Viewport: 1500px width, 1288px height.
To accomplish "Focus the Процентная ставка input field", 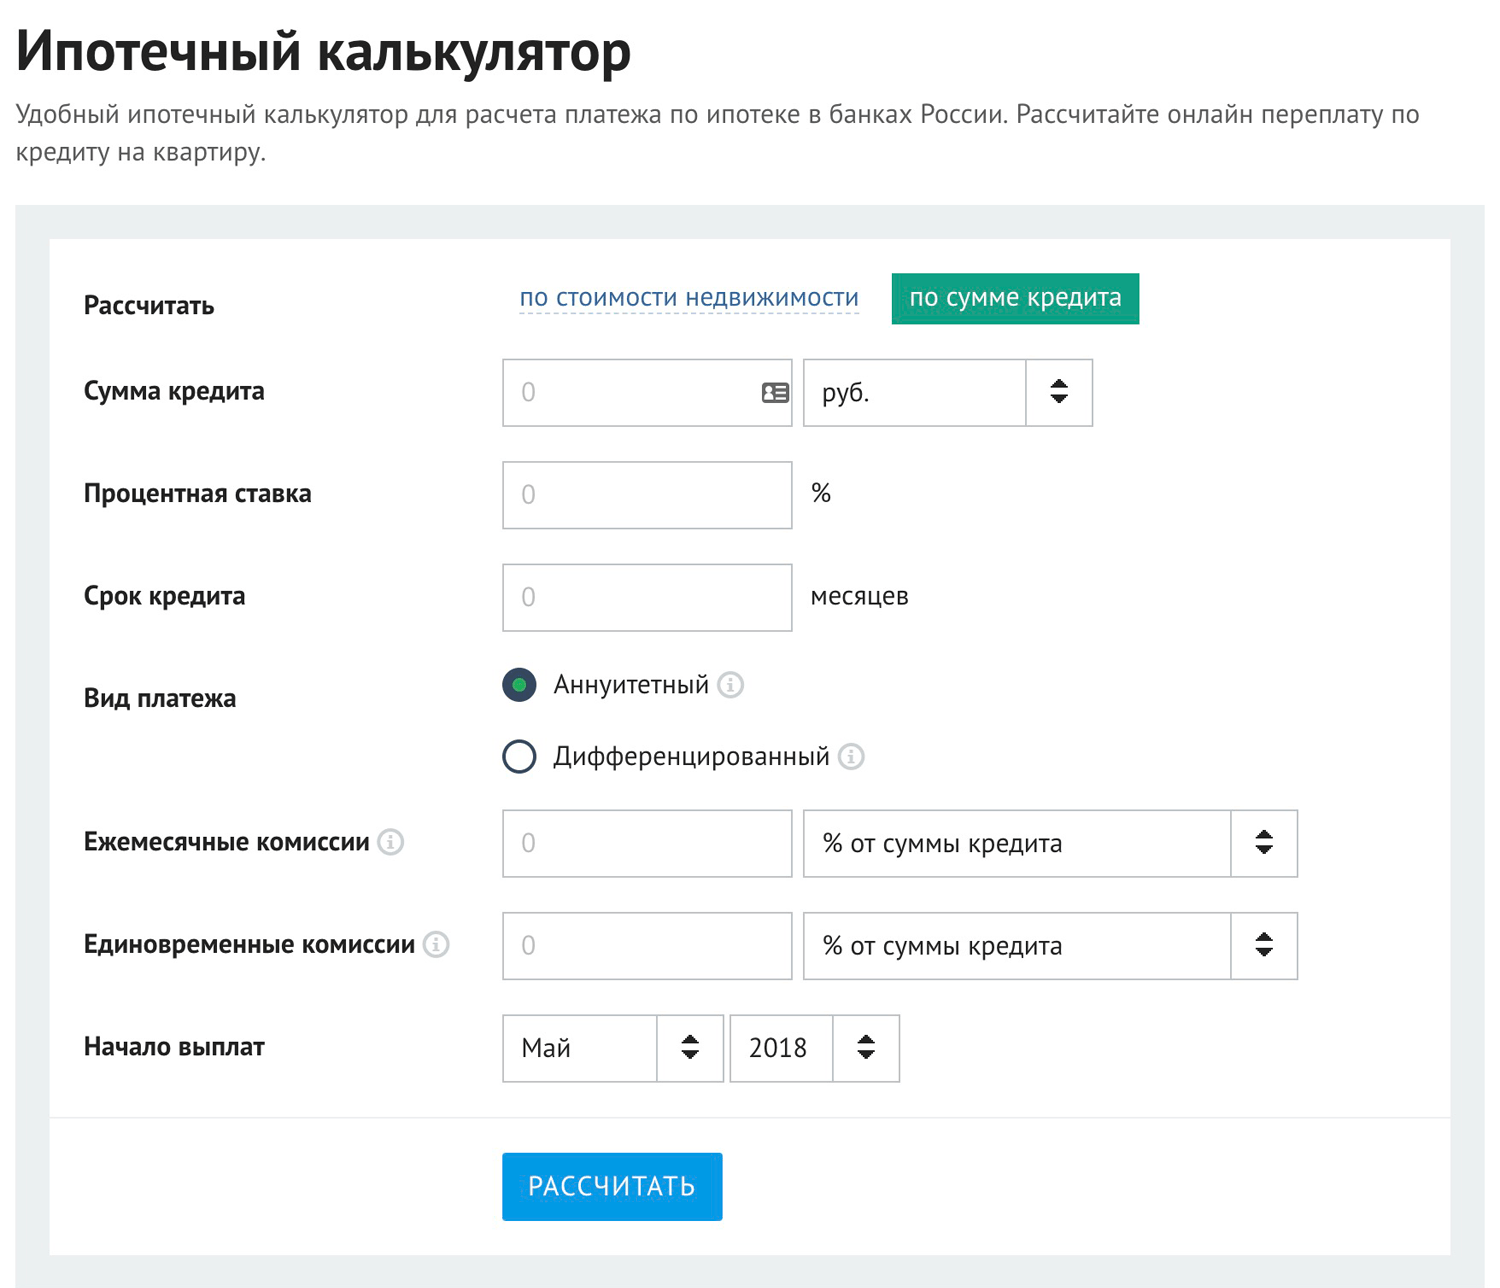I will [x=647, y=495].
